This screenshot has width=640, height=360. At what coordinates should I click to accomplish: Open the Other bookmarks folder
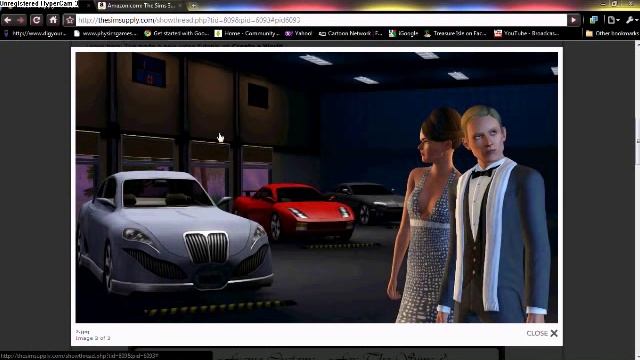(612, 33)
